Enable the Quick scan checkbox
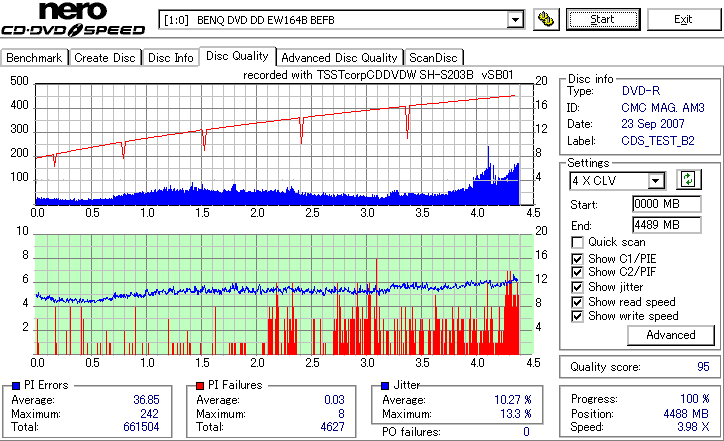The height and width of the screenshot is (441, 724). 577,242
